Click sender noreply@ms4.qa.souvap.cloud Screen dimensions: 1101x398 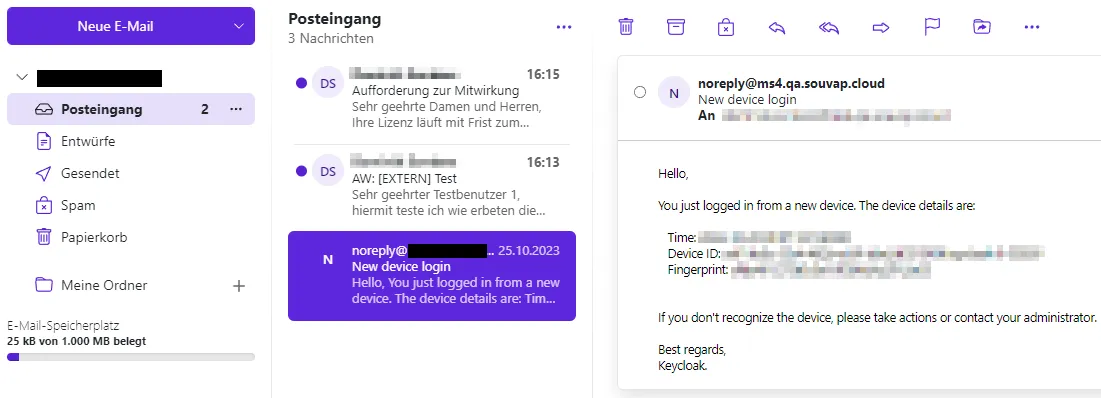tap(791, 84)
